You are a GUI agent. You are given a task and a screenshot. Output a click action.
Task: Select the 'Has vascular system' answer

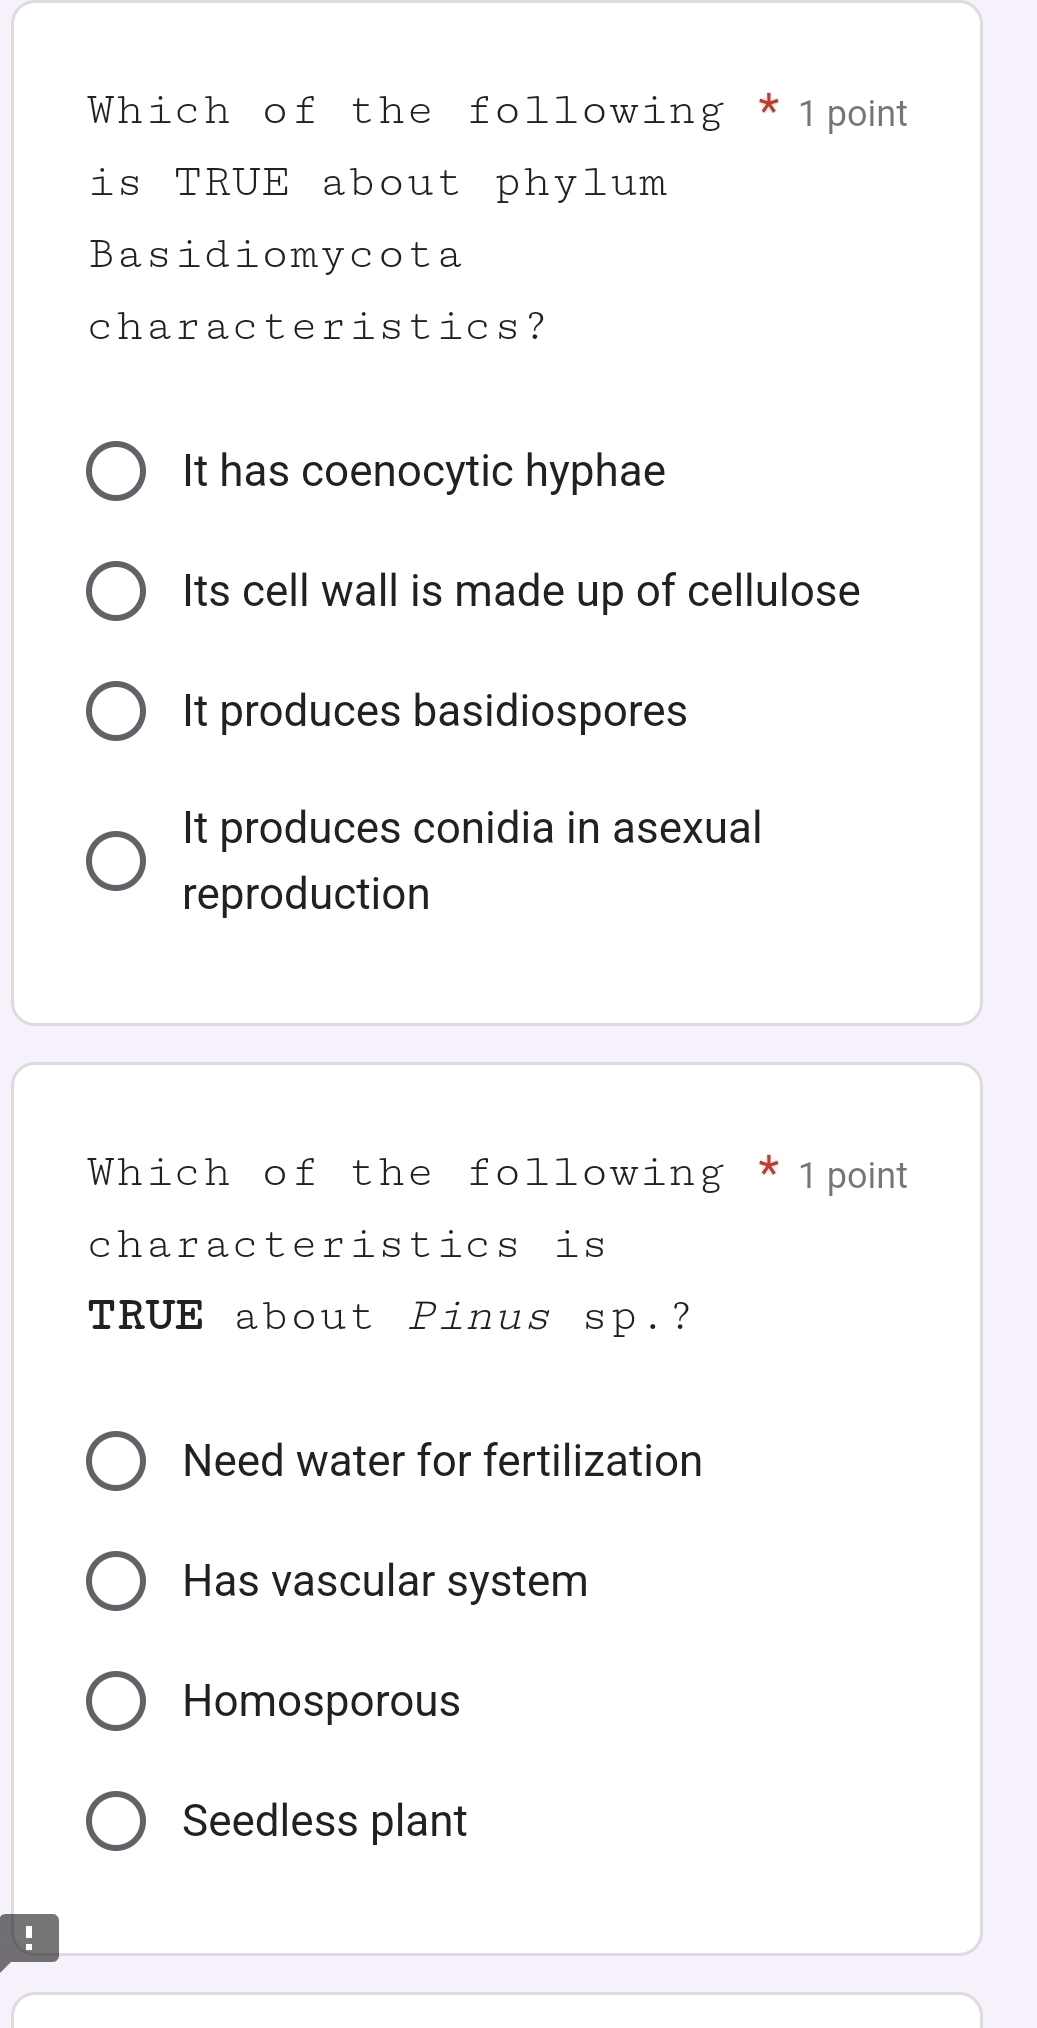click(116, 1581)
